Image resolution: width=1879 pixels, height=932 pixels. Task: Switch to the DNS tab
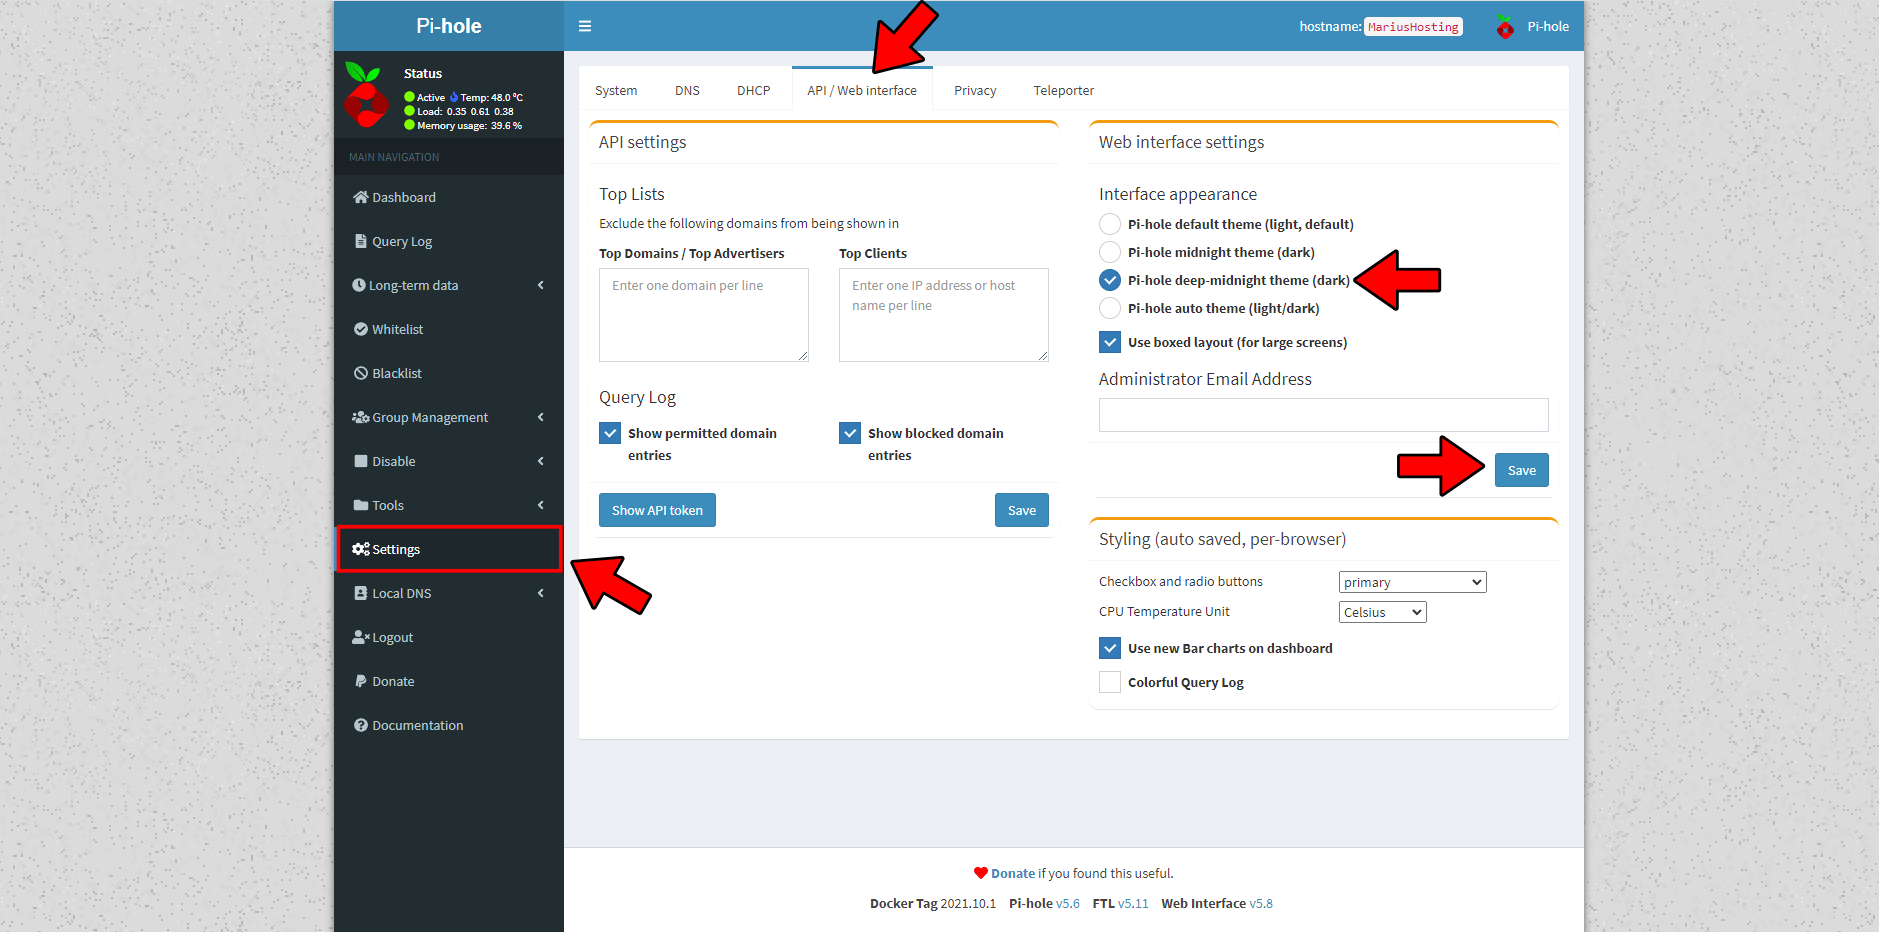pyautogui.click(x=687, y=90)
